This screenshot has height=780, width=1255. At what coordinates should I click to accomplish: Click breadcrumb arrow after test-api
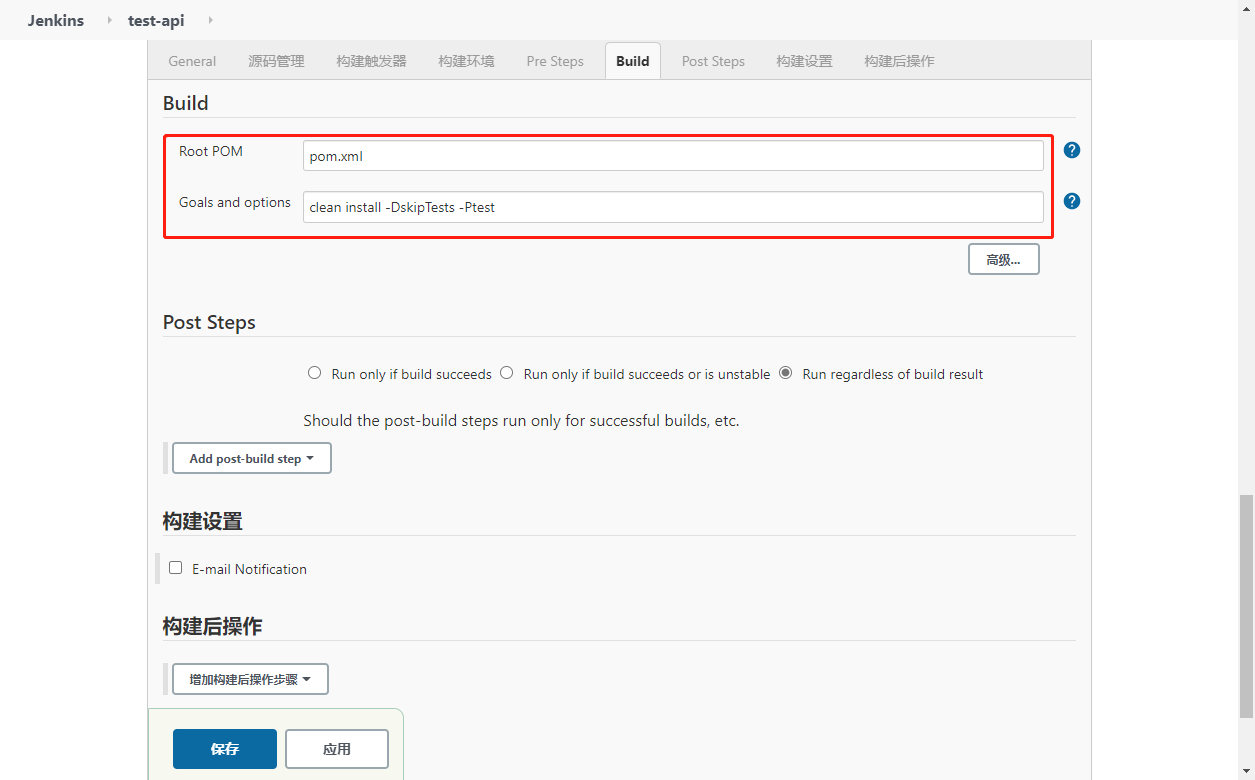(x=210, y=20)
